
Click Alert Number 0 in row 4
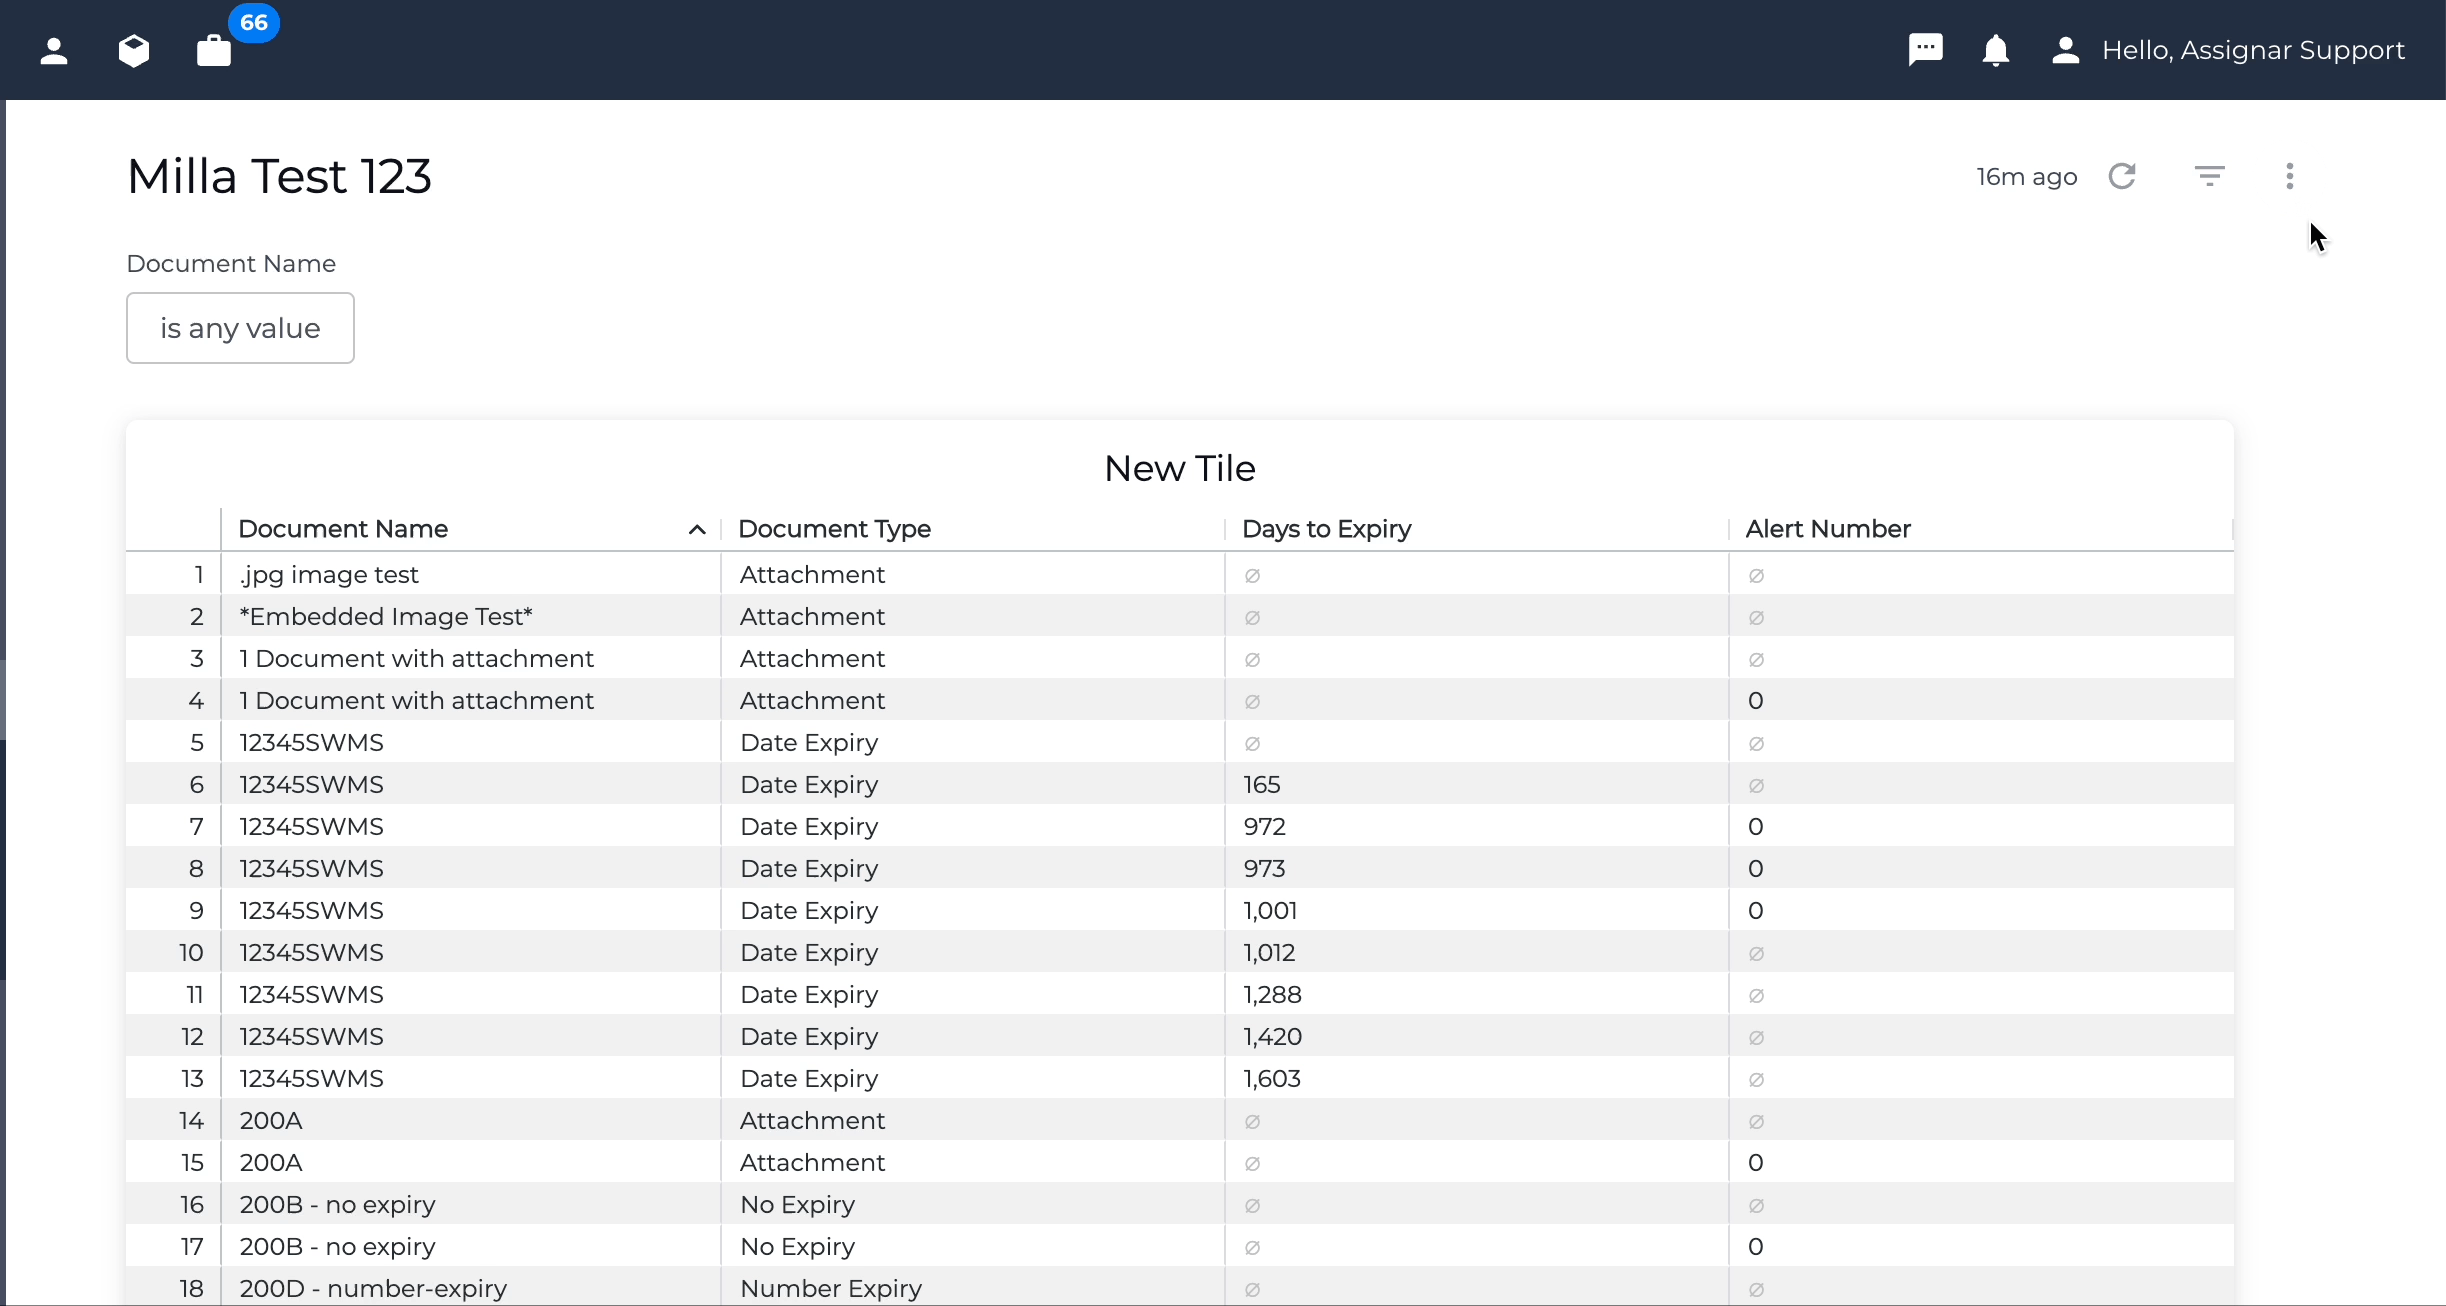click(1755, 700)
